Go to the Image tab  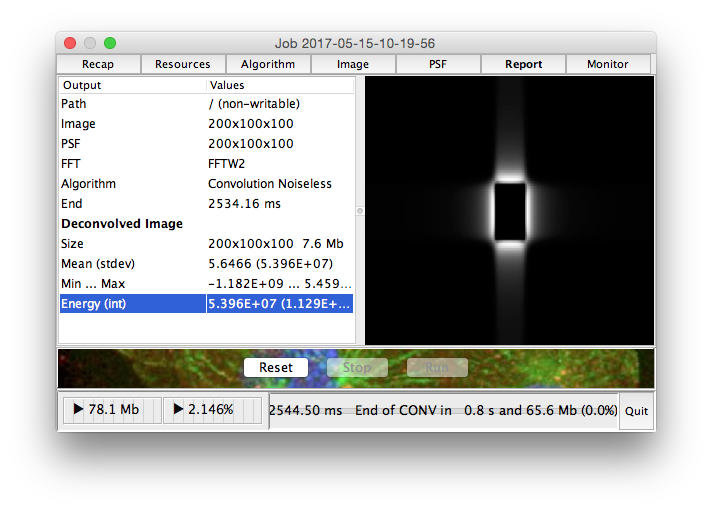pos(353,64)
